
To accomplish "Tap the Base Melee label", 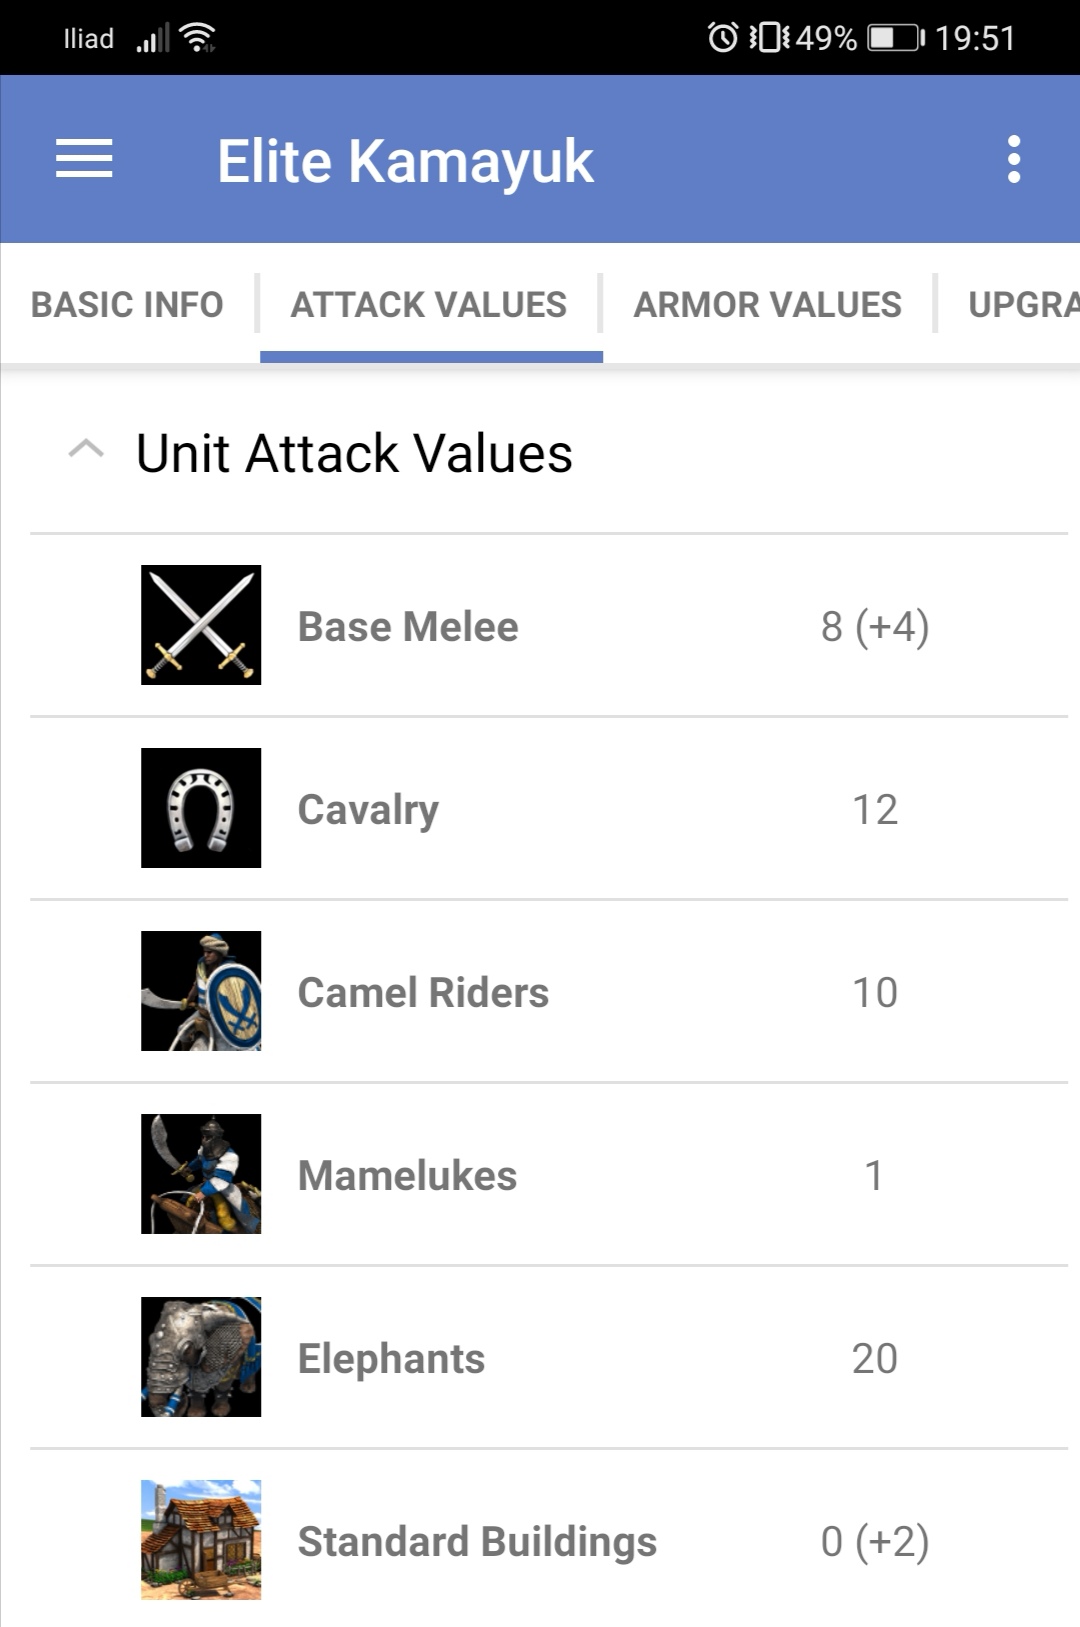I will (408, 627).
